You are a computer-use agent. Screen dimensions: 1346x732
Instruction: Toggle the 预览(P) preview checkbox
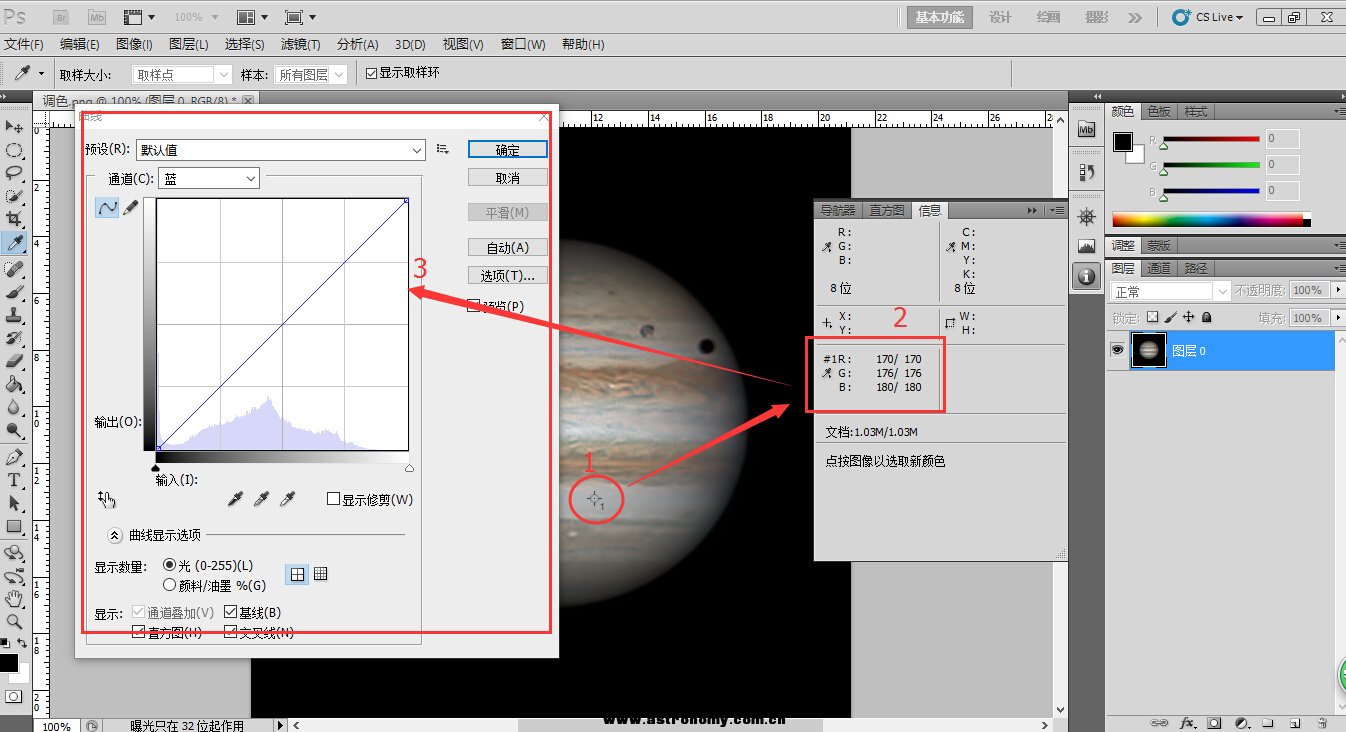475,306
